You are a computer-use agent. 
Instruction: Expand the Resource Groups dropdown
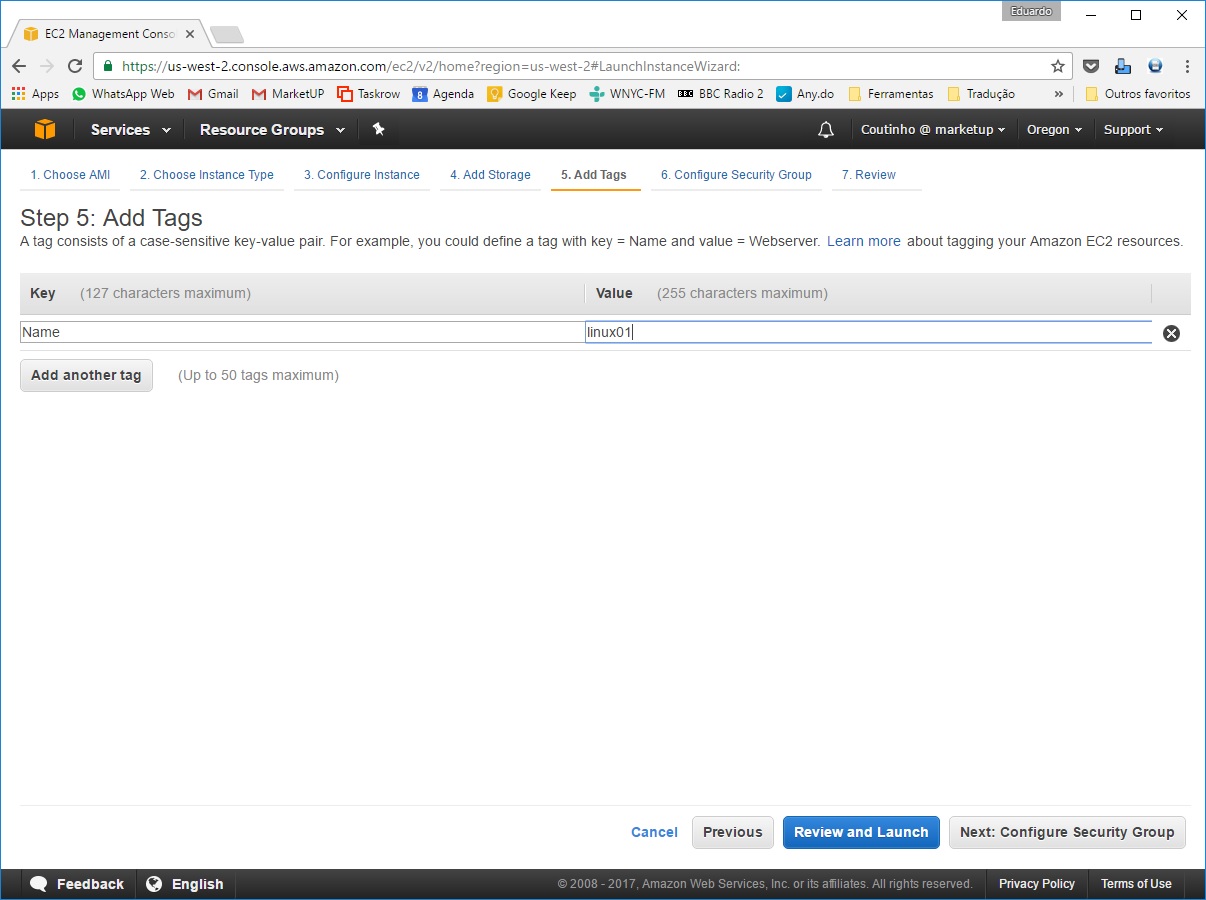coord(272,130)
